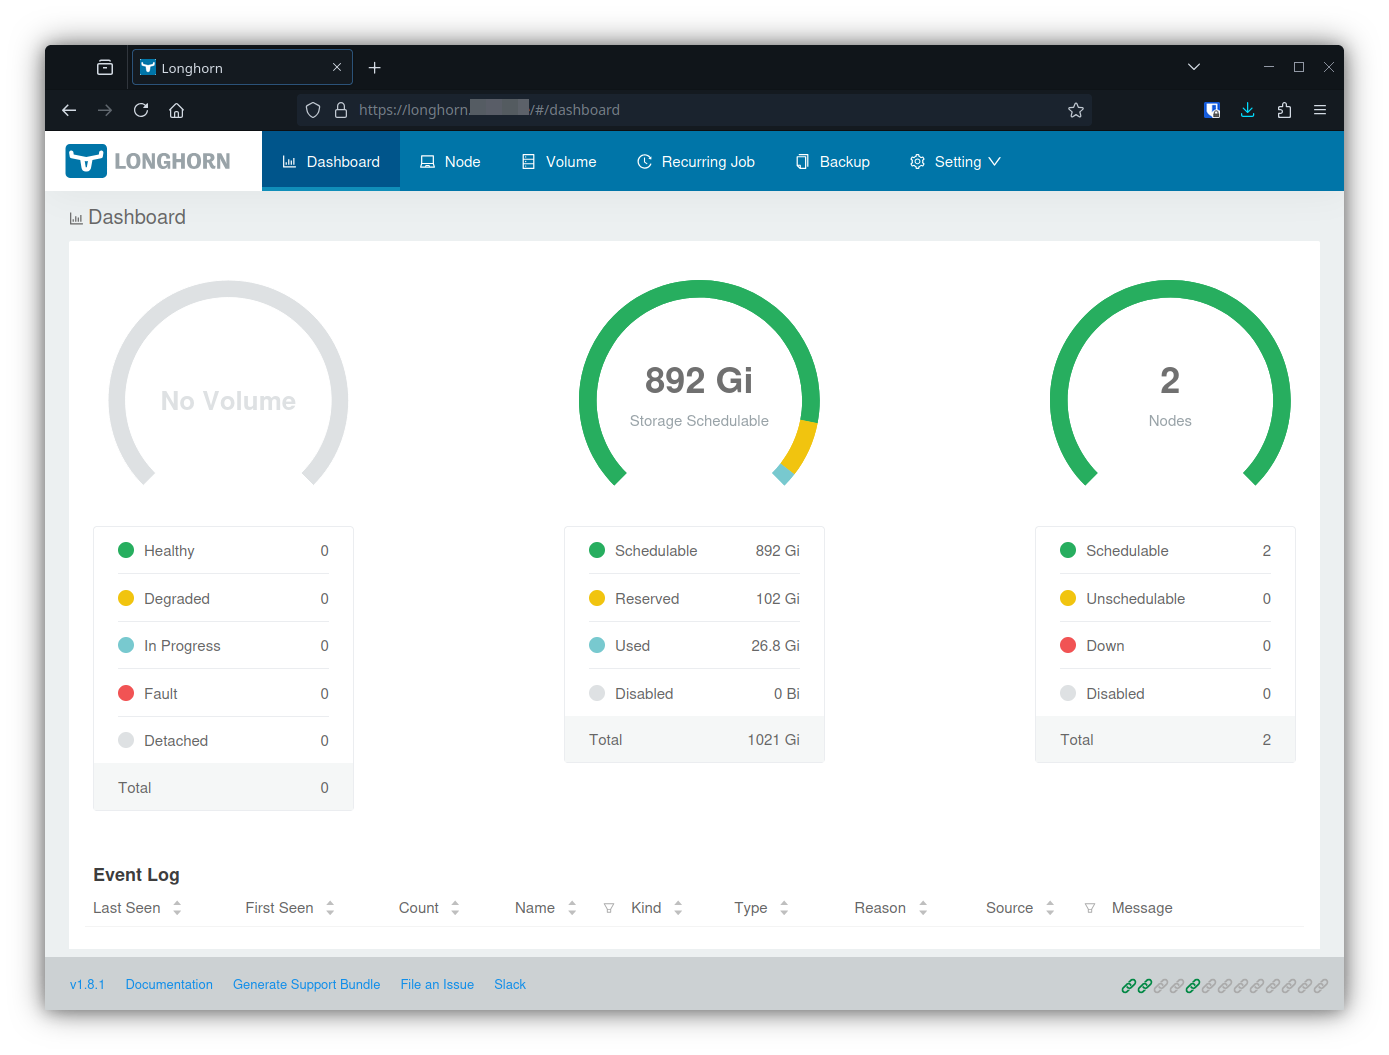This screenshot has height=1055, width=1389.
Task: Go to the browser home page icon
Action: 177,110
